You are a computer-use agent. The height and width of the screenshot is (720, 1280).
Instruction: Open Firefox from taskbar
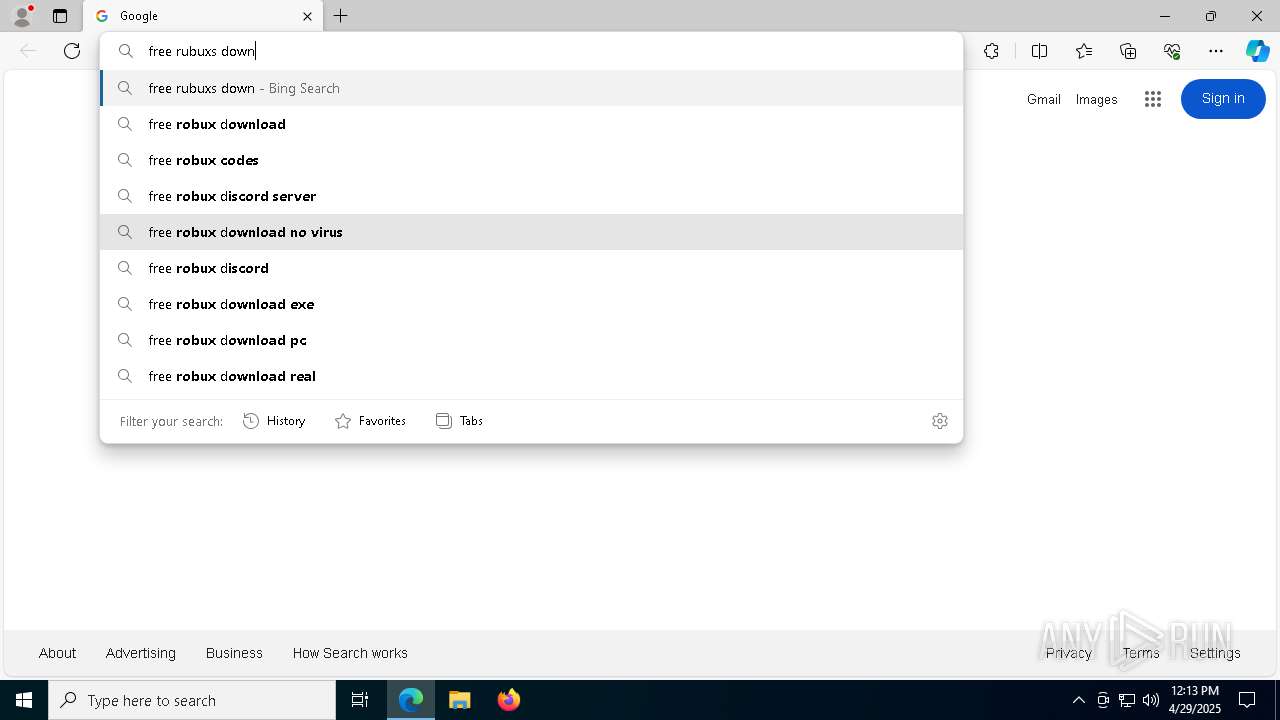tap(508, 700)
